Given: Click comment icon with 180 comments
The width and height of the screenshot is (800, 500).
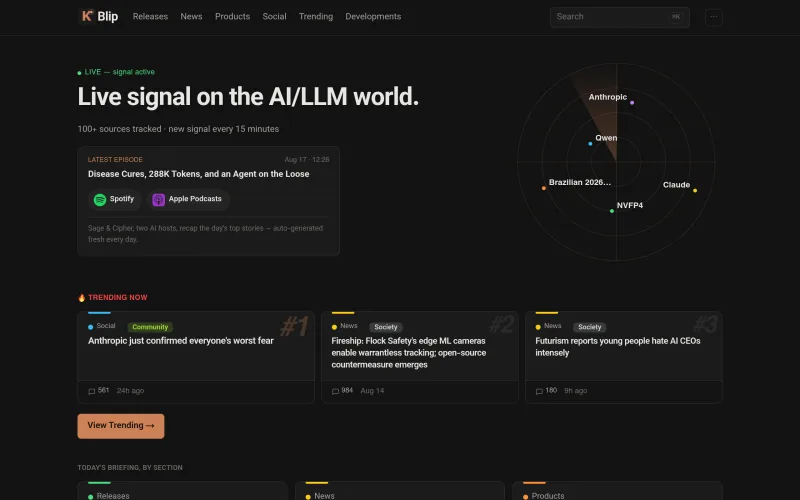Looking at the screenshot, I should 539,391.
